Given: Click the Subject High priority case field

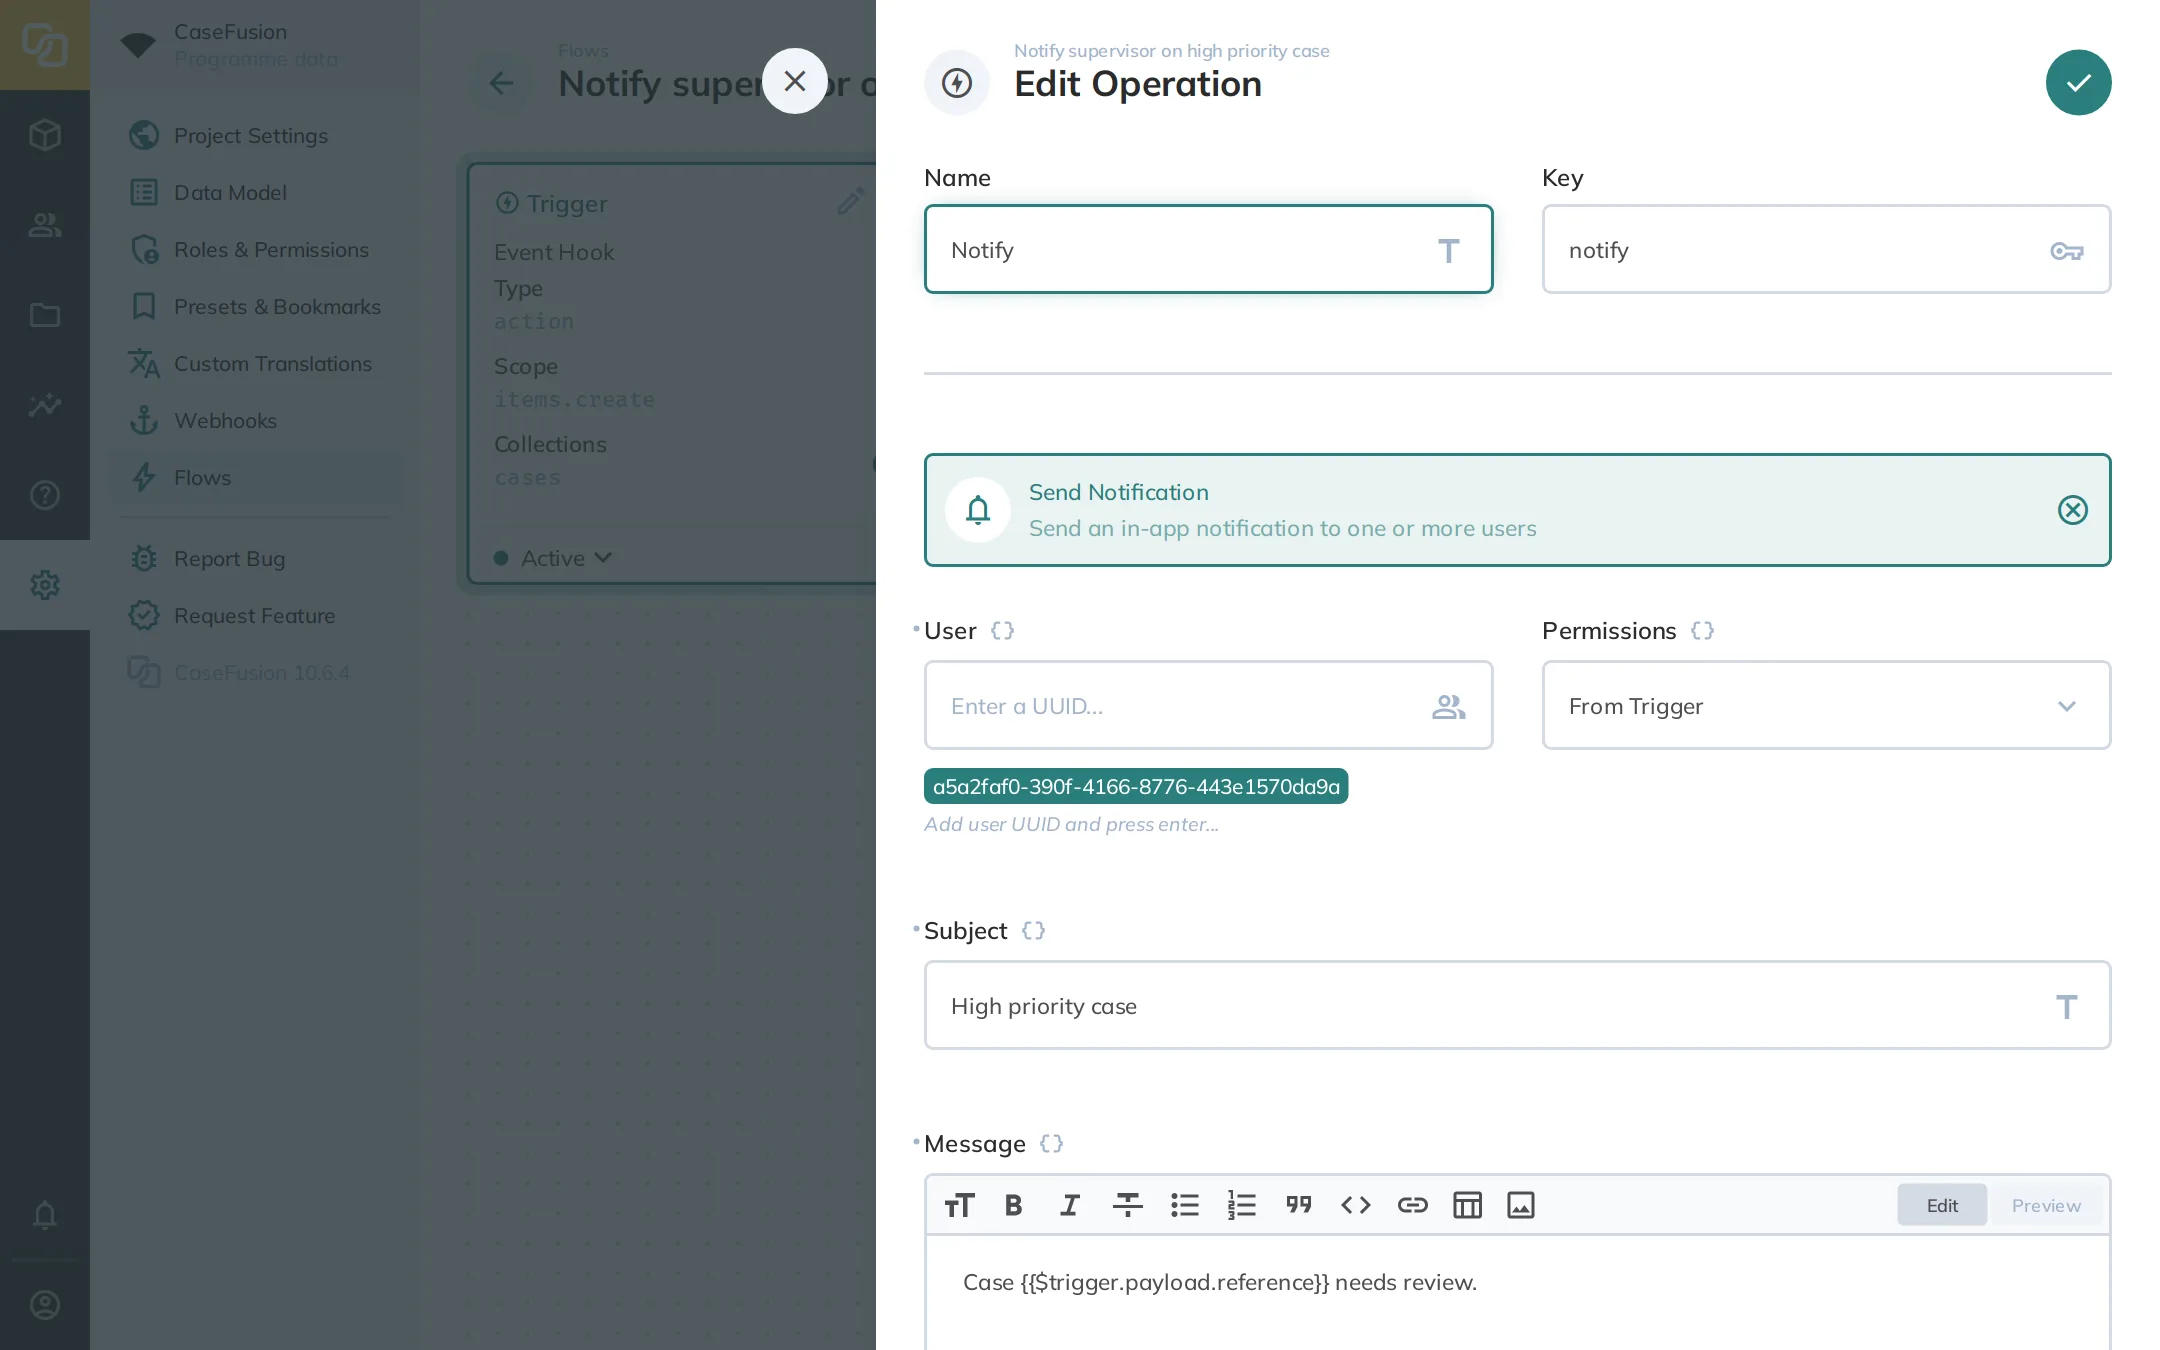Looking at the screenshot, I should click(x=1517, y=1005).
